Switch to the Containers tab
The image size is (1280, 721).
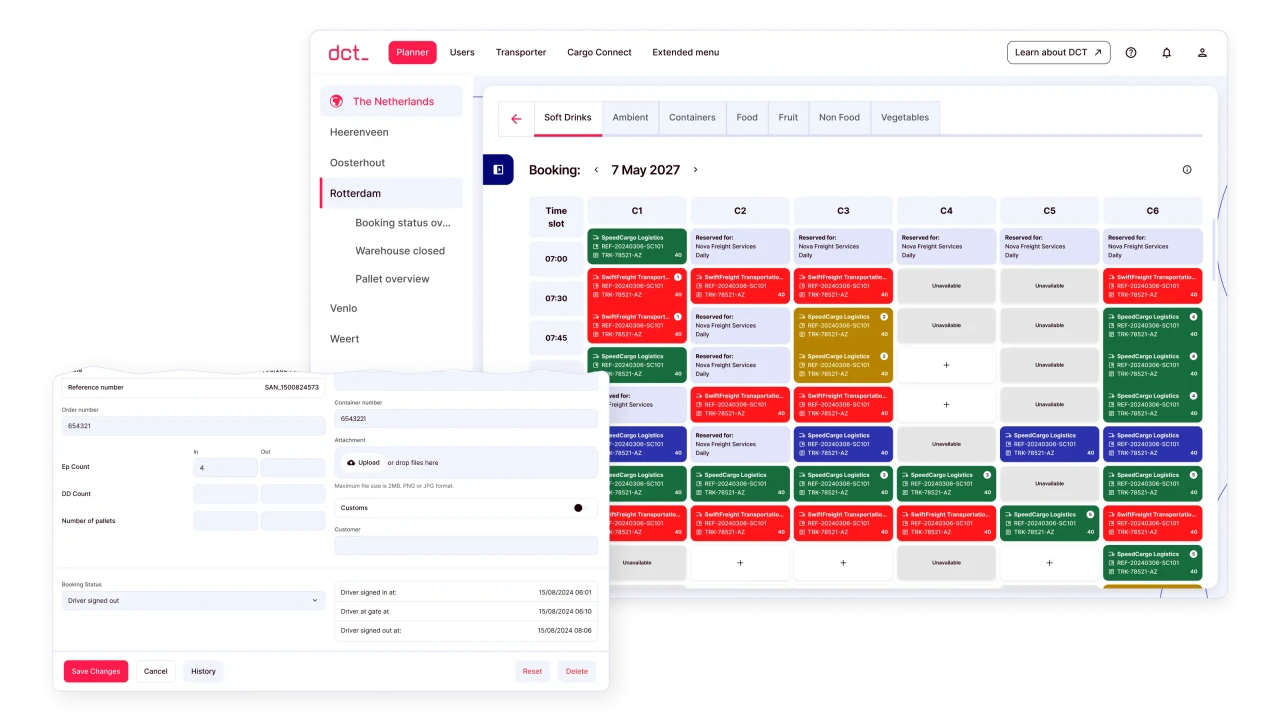tap(692, 118)
